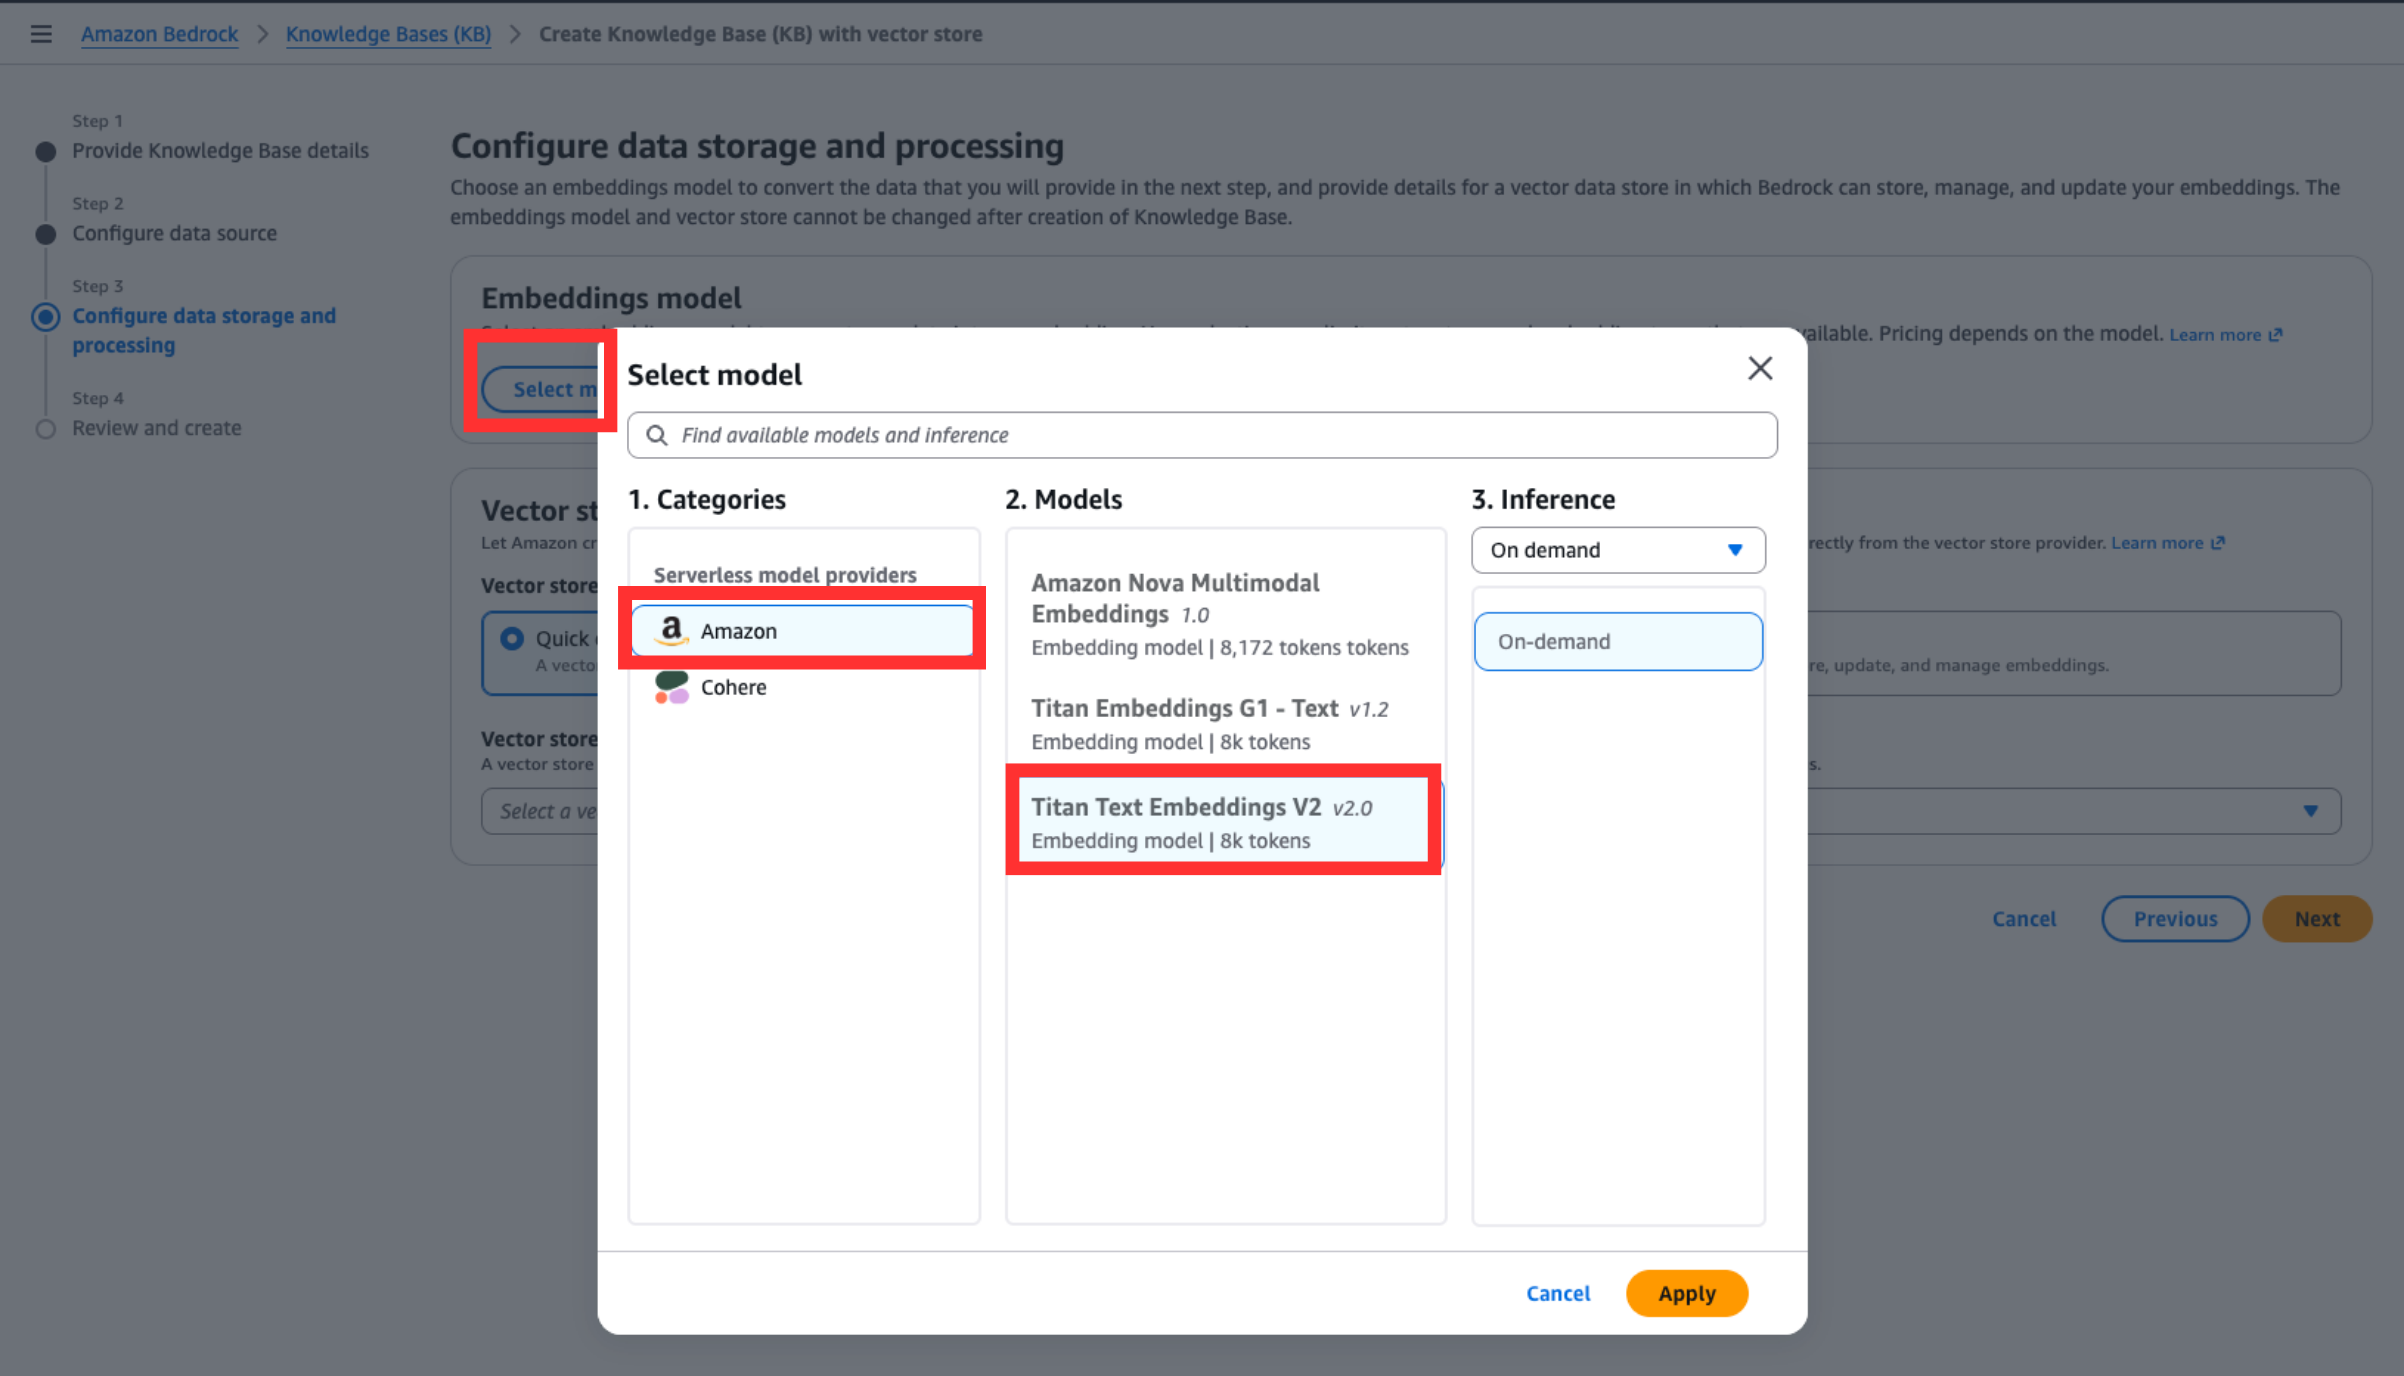Open the hamburger navigation menu
Screen dimensions: 2404x1376
pos(41,34)
